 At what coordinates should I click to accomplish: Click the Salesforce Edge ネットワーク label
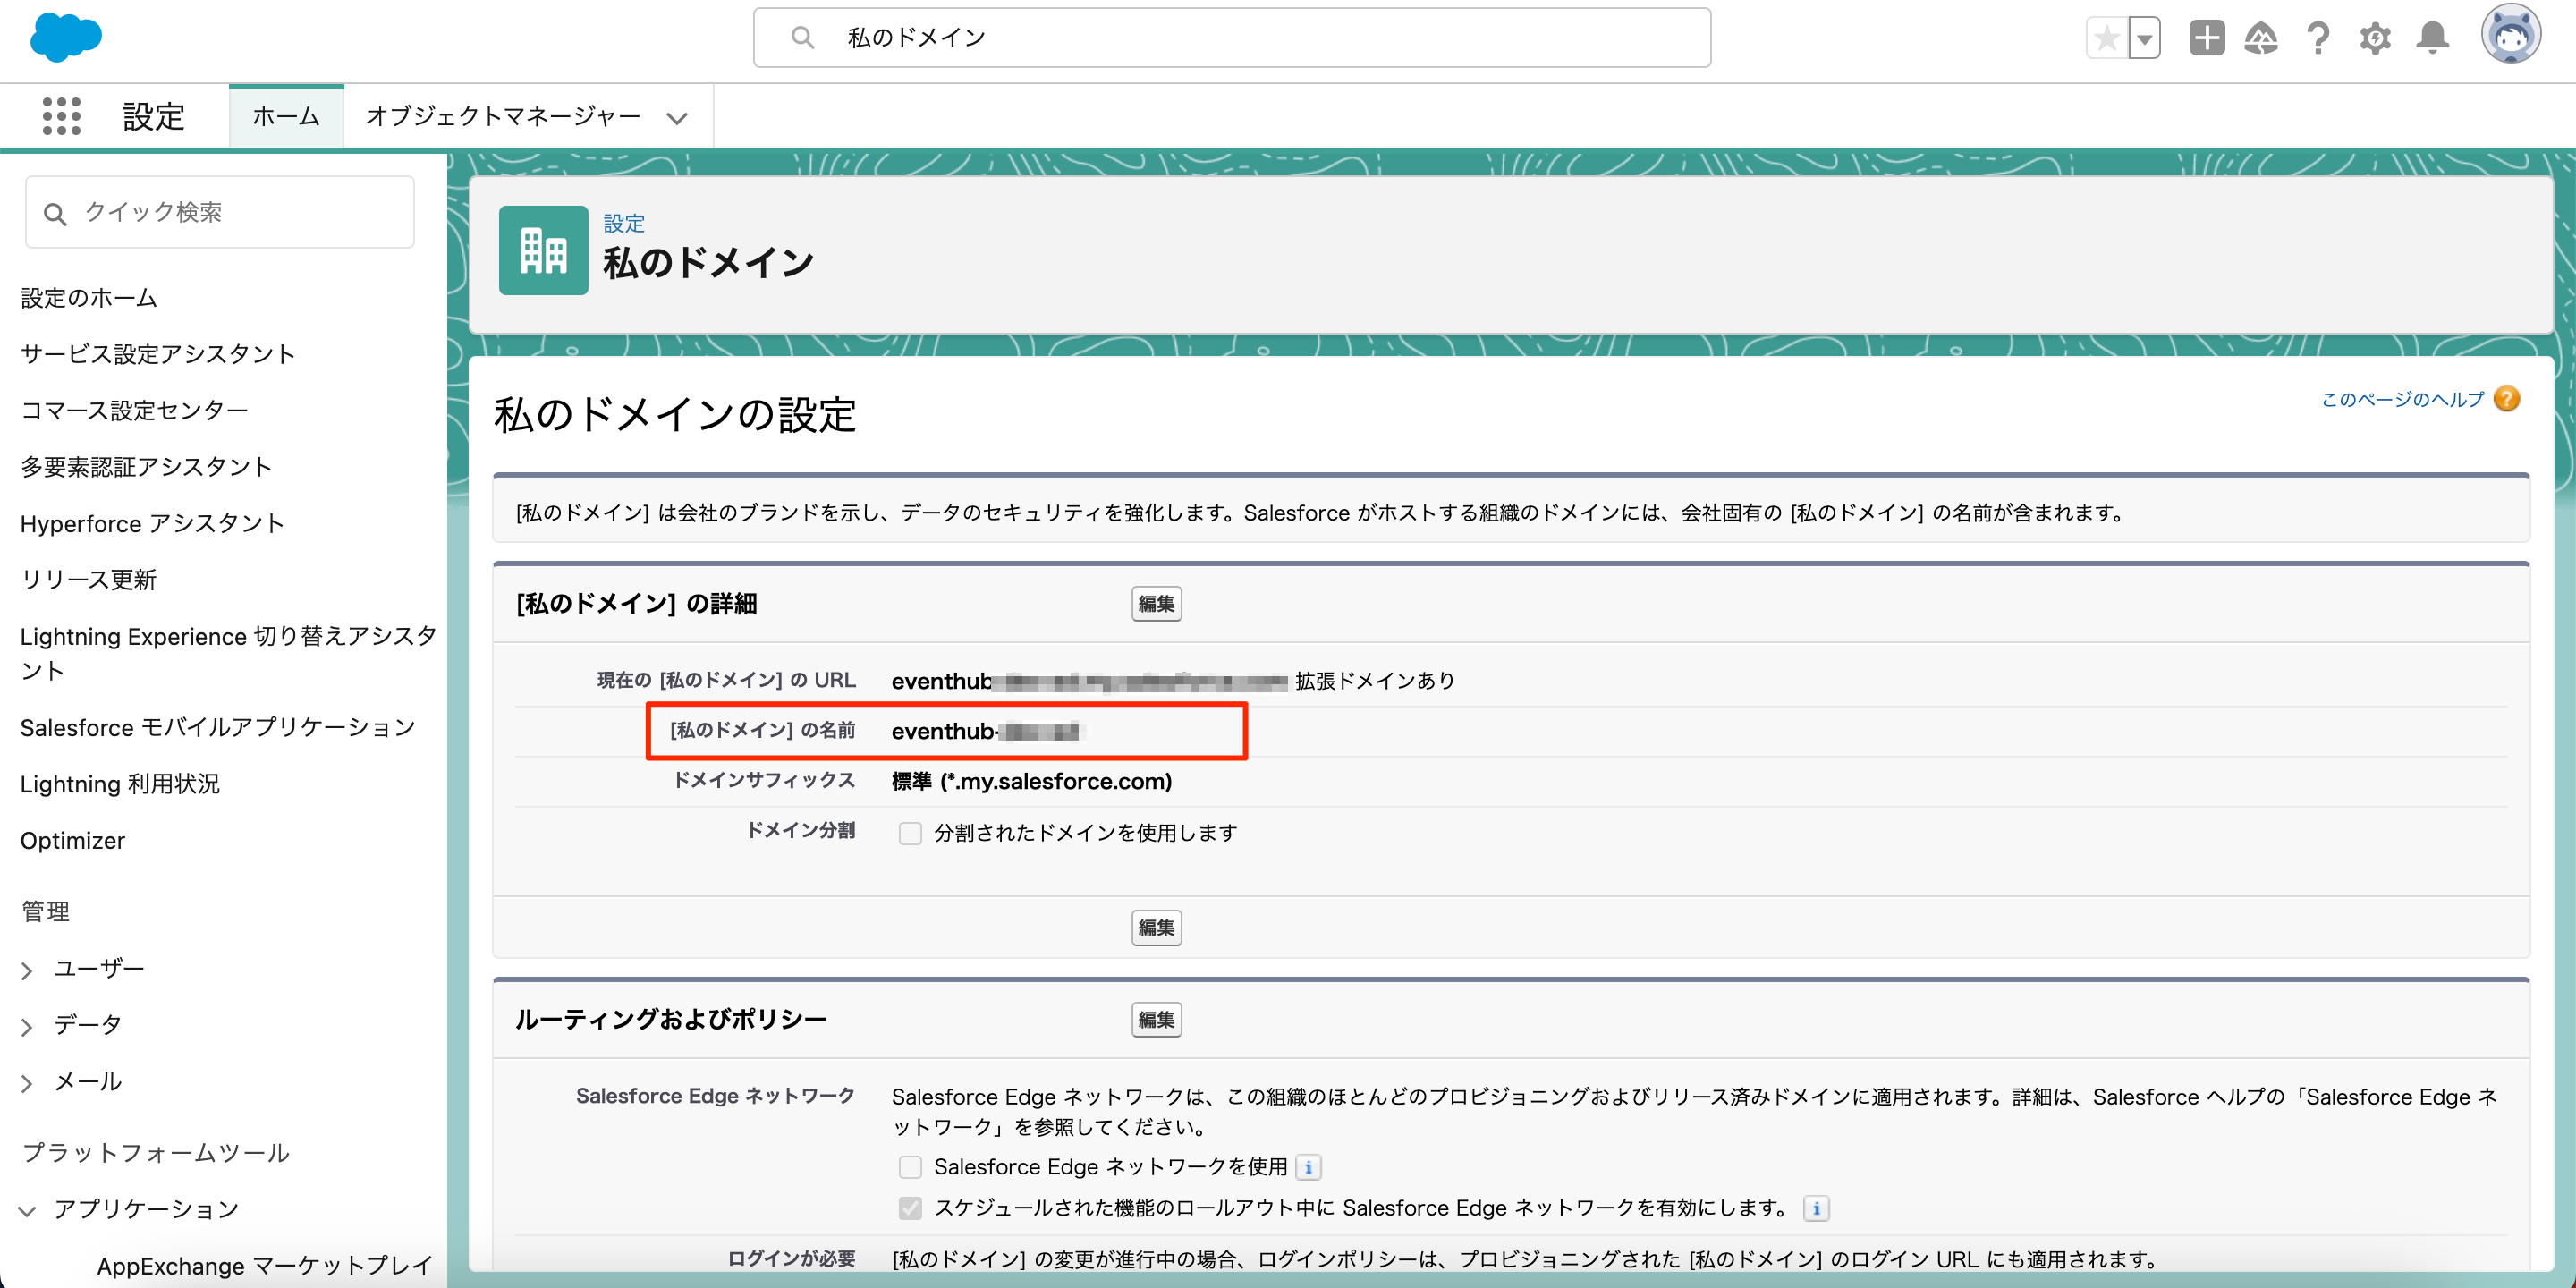[715, 1096]
